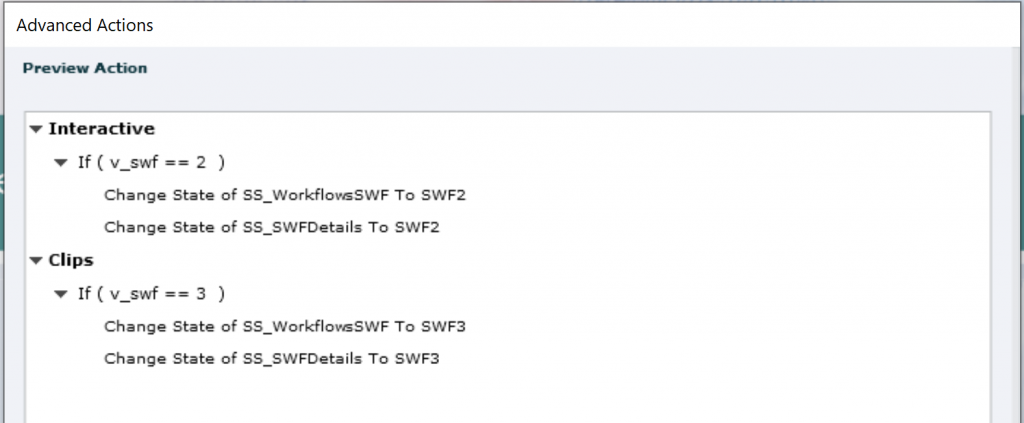
Task: Select Change State of SS_WorkflowsSWF To SWF2
Action: (284, 195)
